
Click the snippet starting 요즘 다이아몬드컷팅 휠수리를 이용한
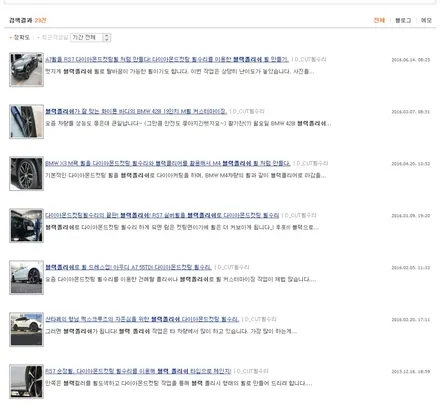pyautogui.click(x=180, y=279)
